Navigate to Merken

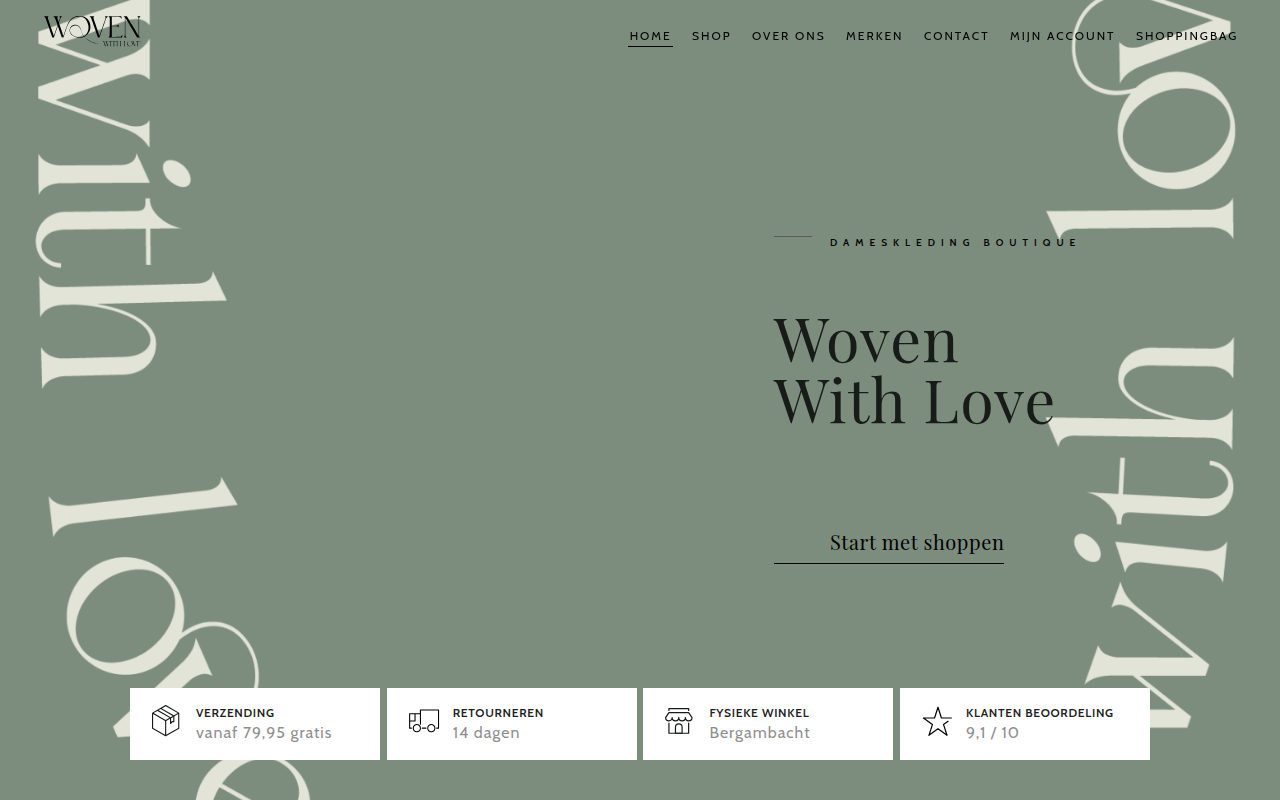tap(874, 36)
